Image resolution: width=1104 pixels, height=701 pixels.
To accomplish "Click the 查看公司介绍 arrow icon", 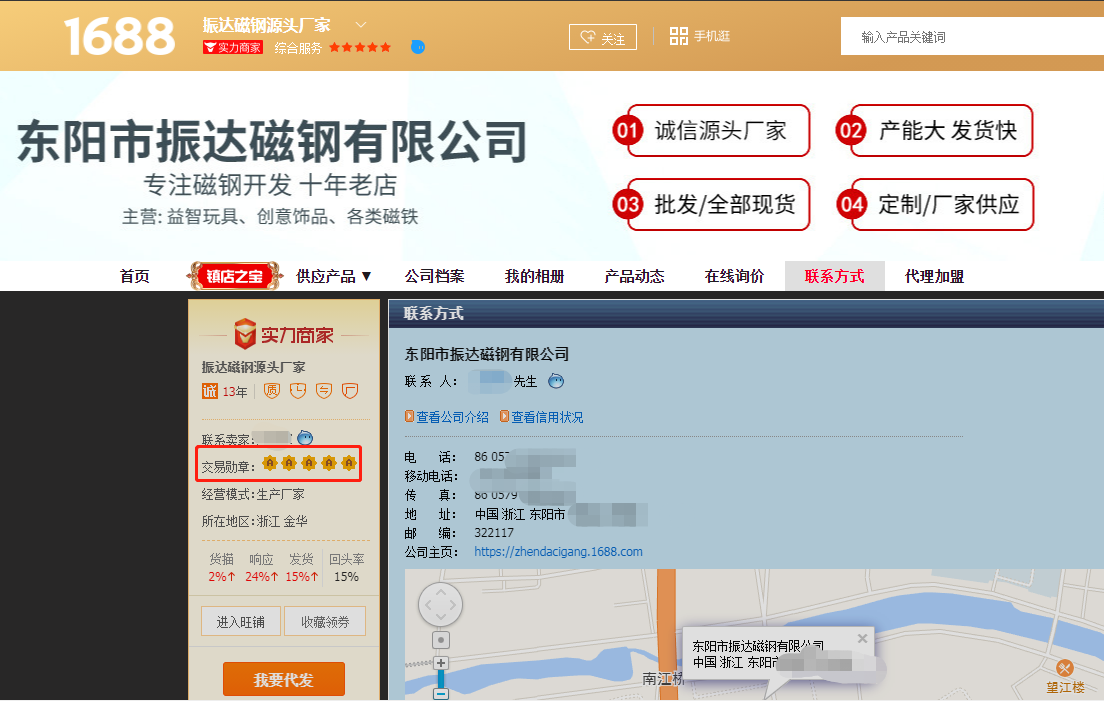I will [x=409, y=416].
